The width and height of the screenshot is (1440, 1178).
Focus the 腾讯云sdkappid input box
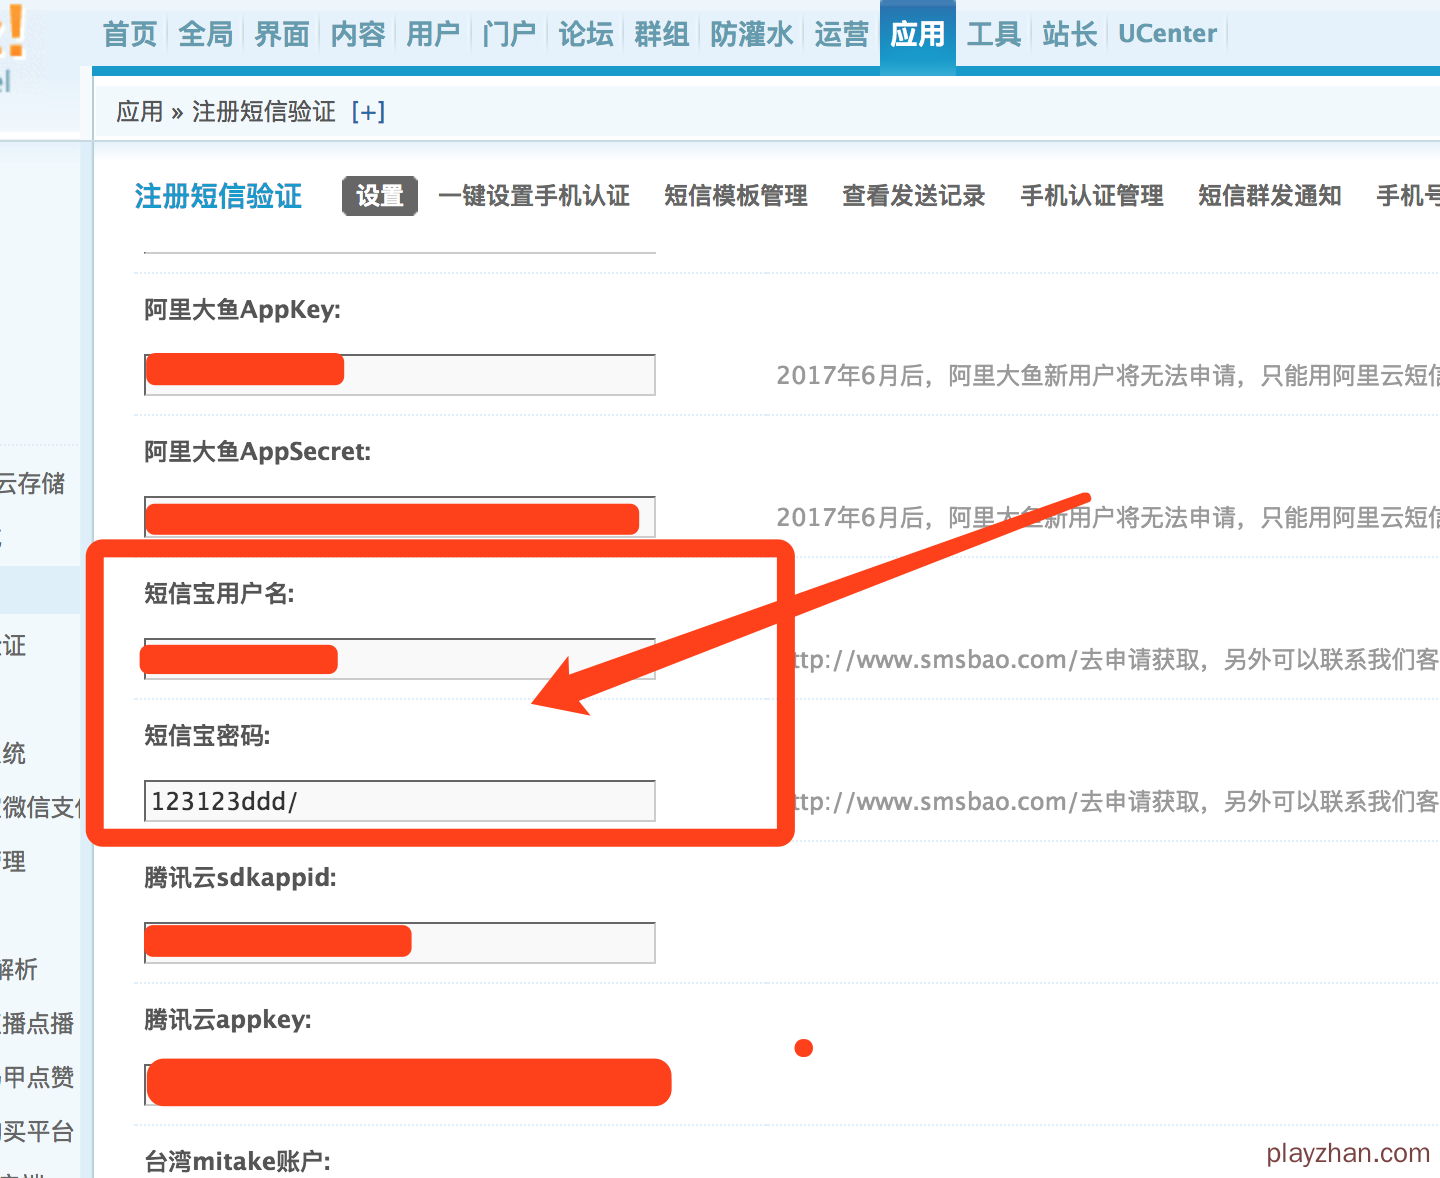532,943
